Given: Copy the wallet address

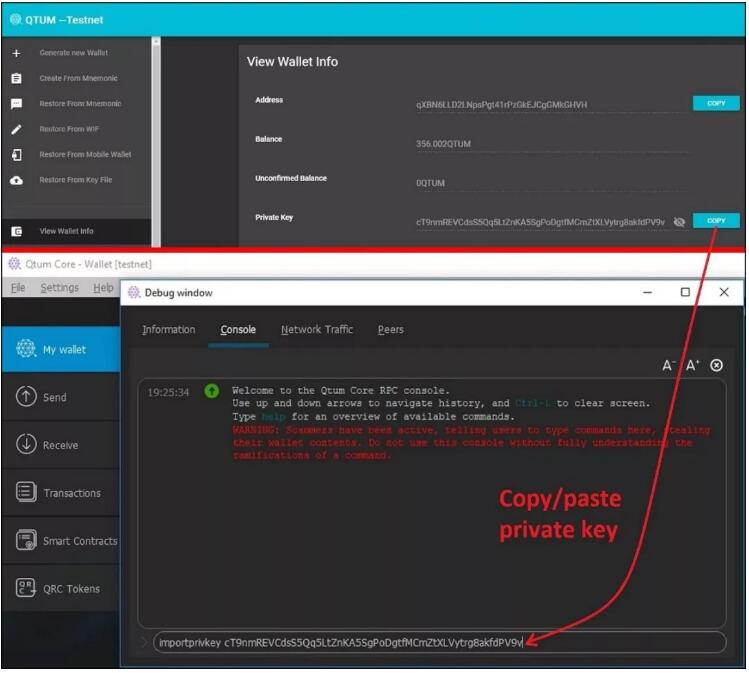Looking at the screenshot, I should tap(716, 103).
